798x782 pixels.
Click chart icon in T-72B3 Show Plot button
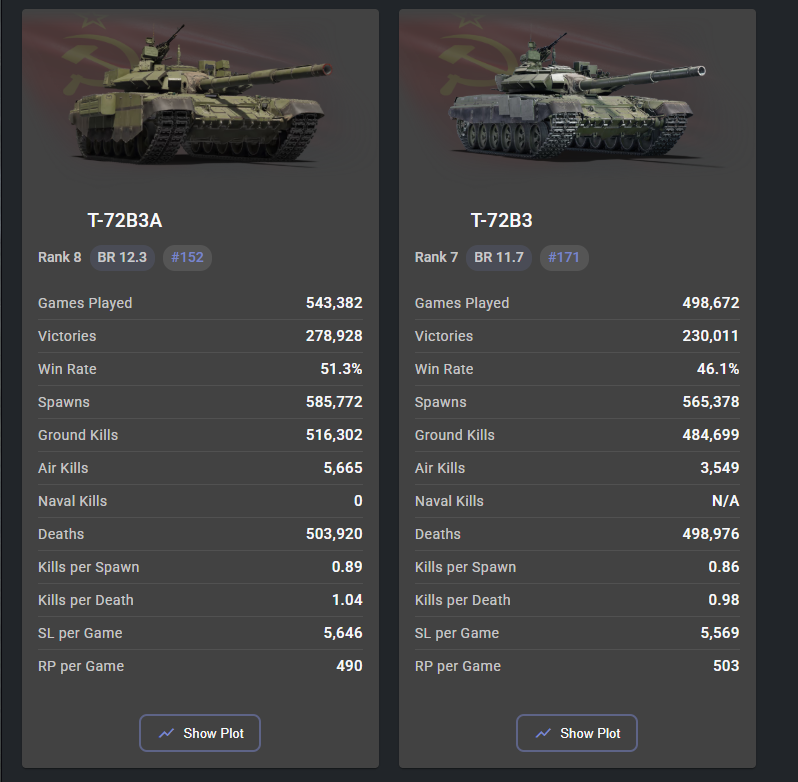[x=543, y=733]
